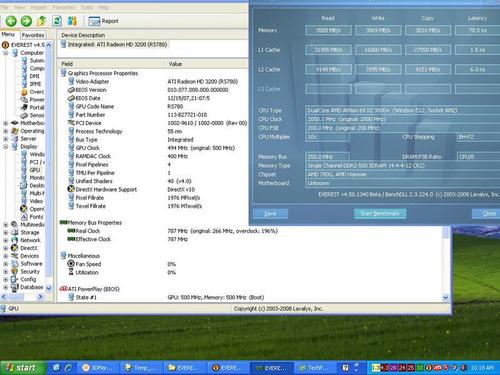Click the DirectX Hardware Support row icon
The height and width of the screenshot is (375, 500).
pos(71,189)
